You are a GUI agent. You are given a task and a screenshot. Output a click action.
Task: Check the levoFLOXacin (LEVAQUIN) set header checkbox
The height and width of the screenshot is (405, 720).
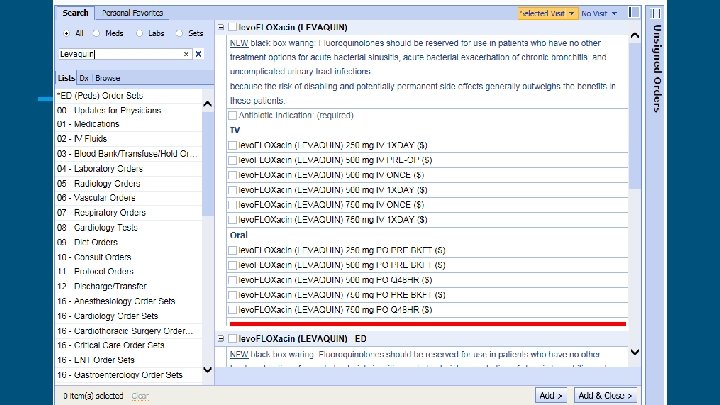pos(232,27)
